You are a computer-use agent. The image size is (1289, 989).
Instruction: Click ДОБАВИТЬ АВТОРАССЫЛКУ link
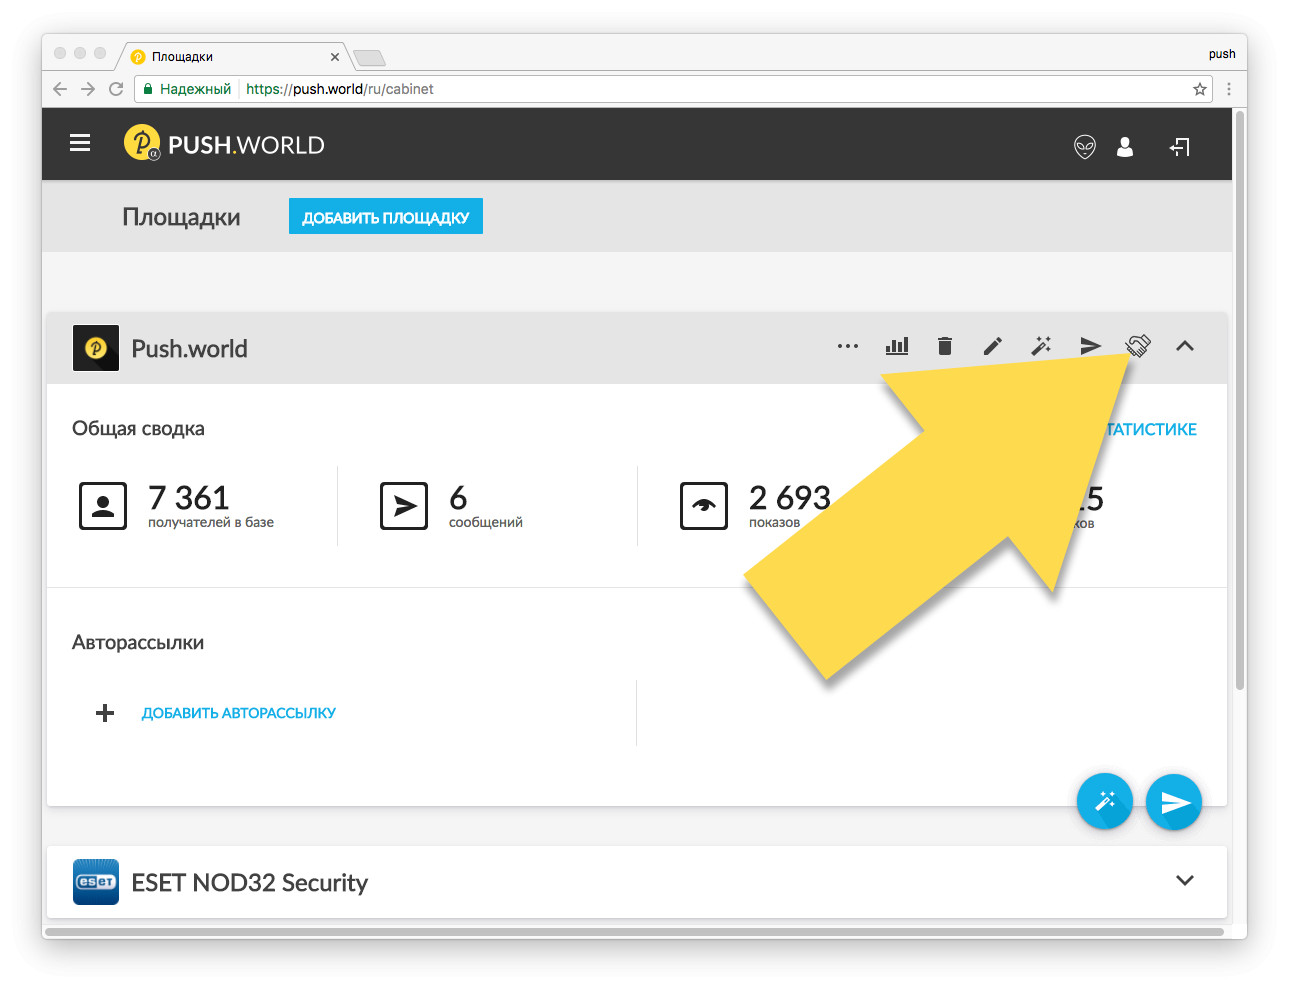[238, 713]
